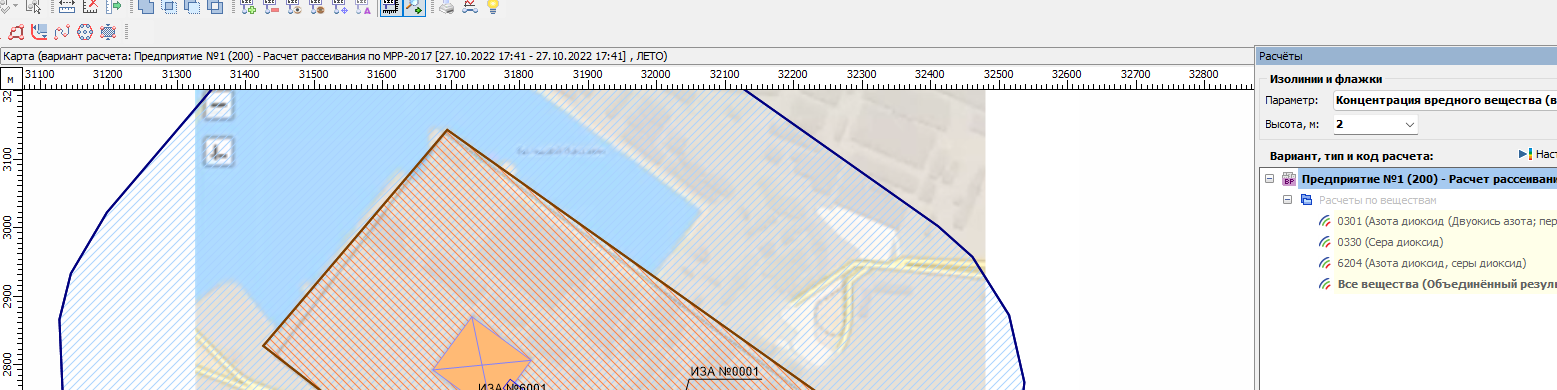1557x390 pixels.
Task: Select the horizontal ruler distance measure tool
Action: 67,7
